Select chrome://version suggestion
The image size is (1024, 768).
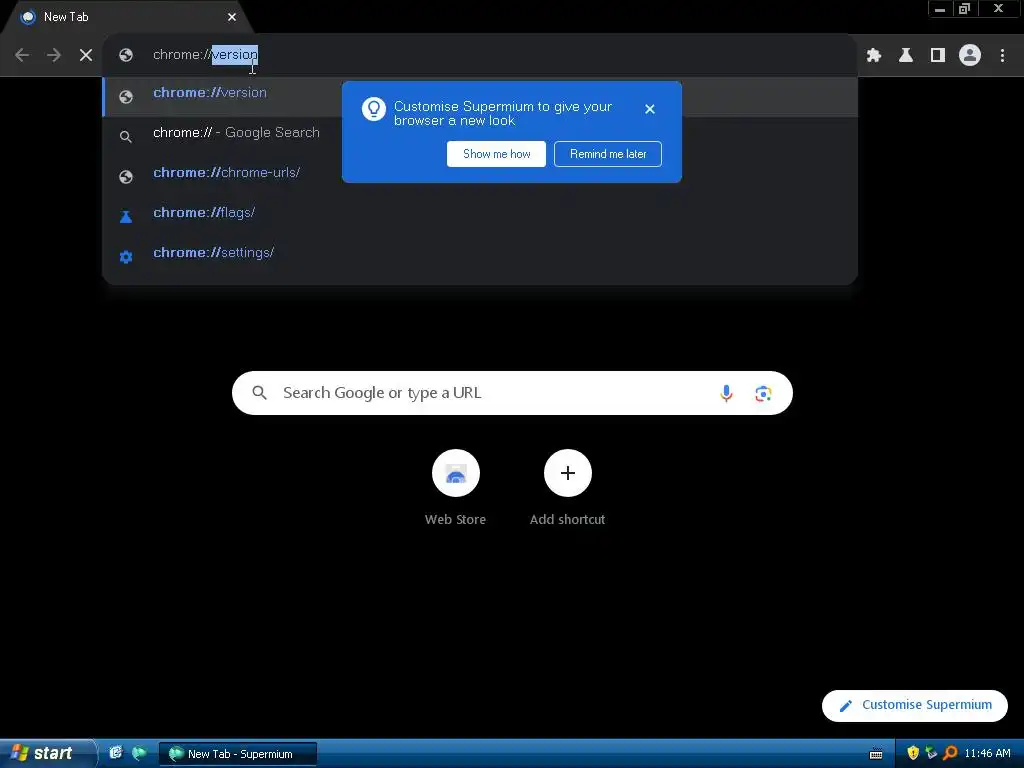point(480,97)
